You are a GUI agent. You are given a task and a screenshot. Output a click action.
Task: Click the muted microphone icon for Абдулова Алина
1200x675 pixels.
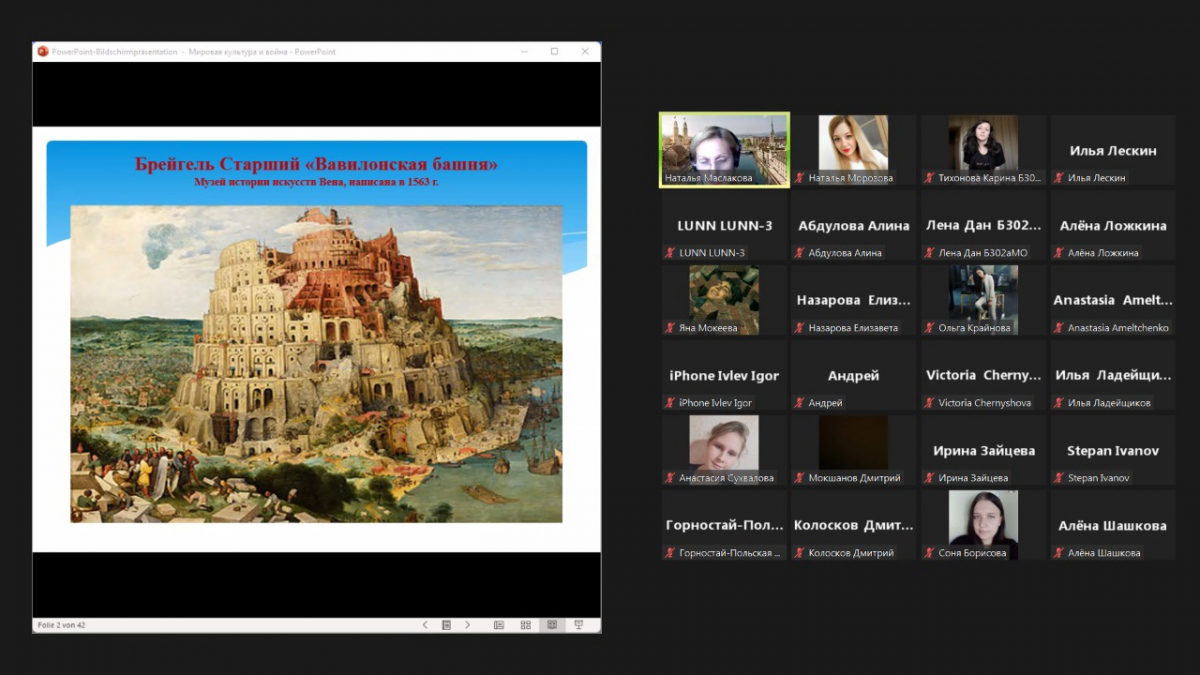(800, 253)
